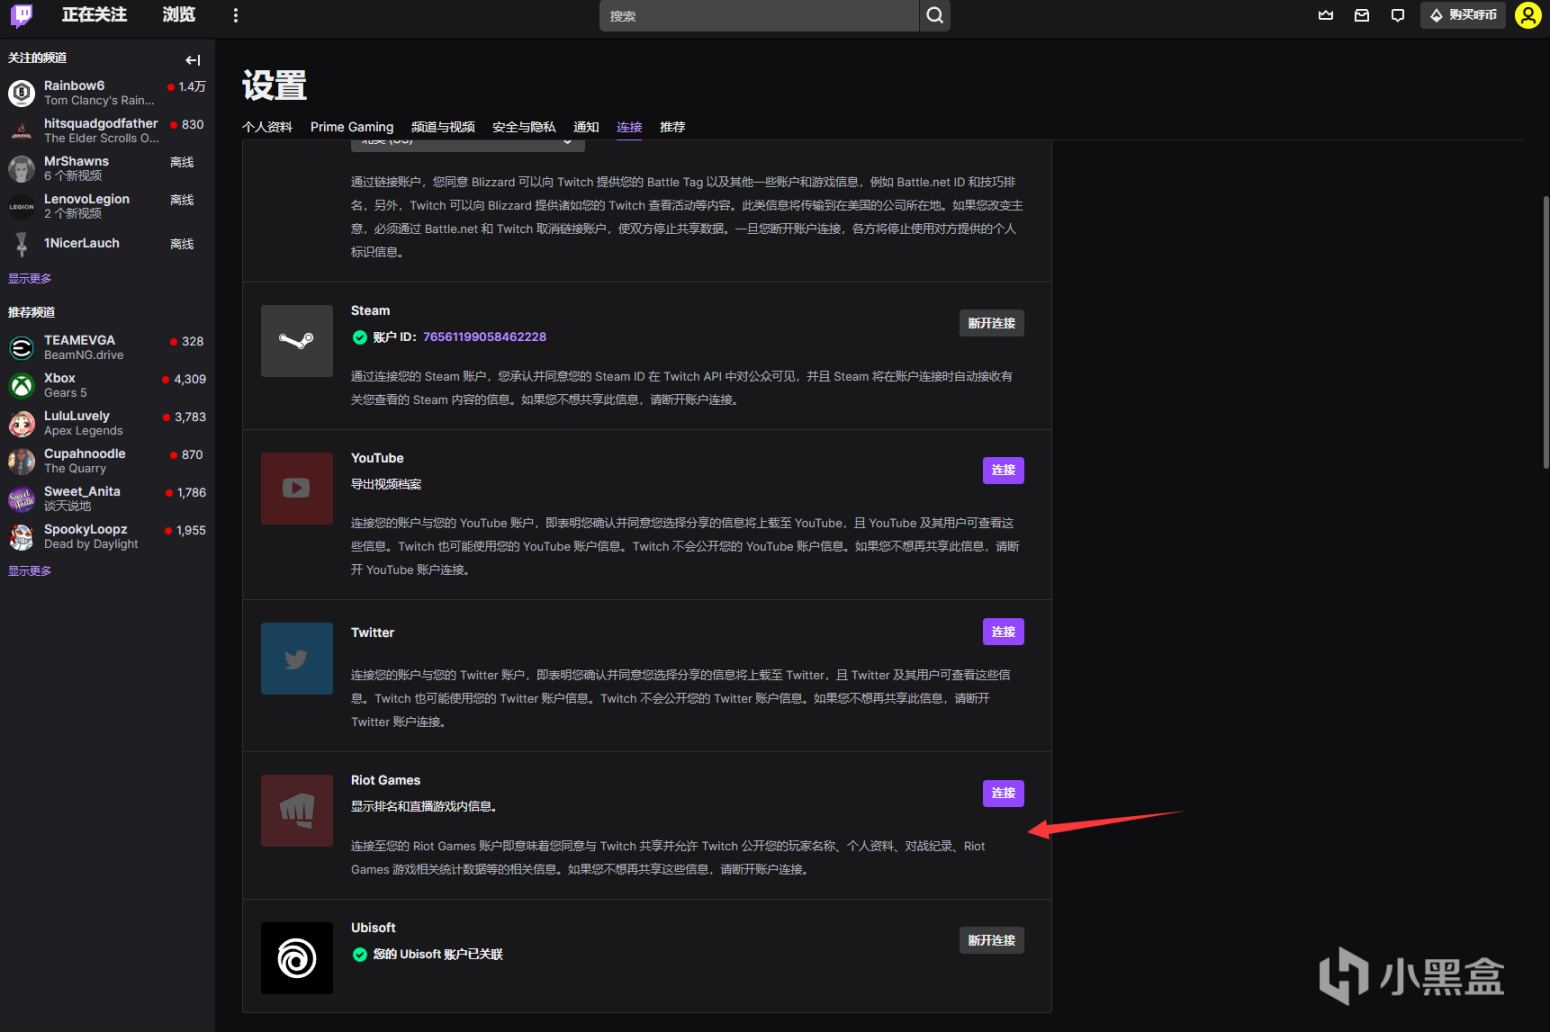
Task: Click the 1NicerLauch channel name
Action: click(x=82, y=243)
